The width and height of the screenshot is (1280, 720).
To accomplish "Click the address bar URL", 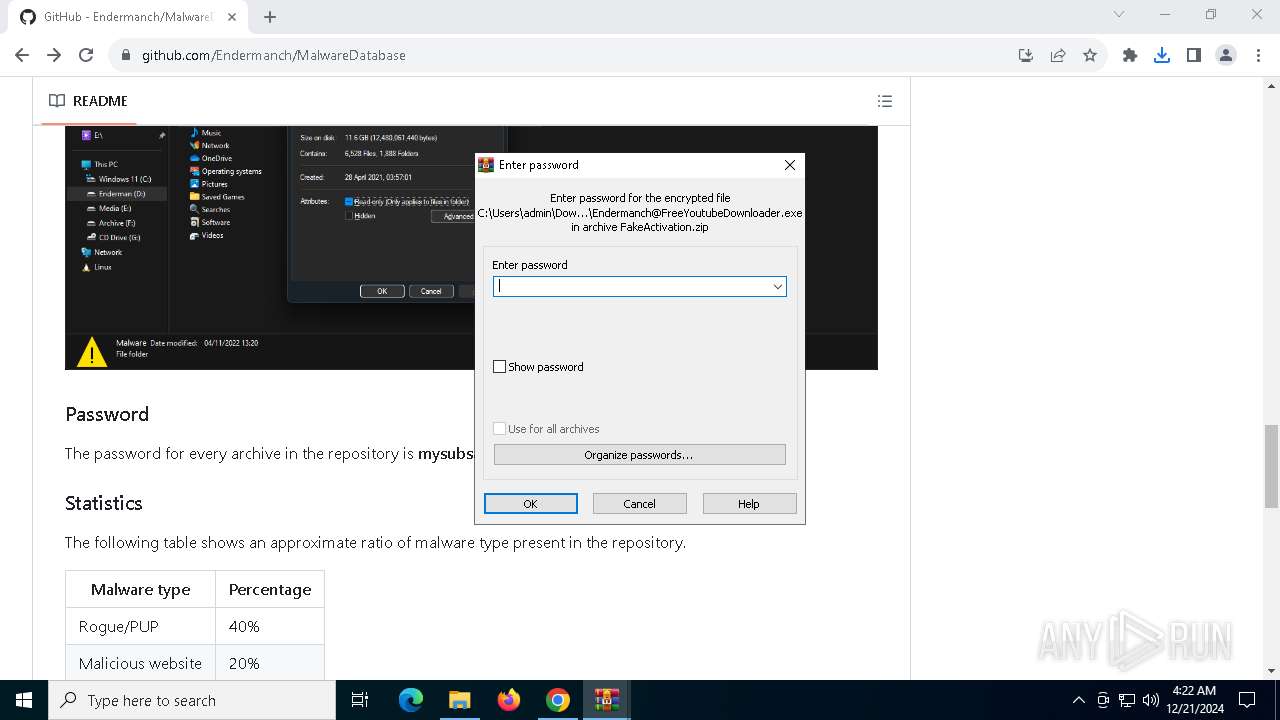I will tap(274, 55).
